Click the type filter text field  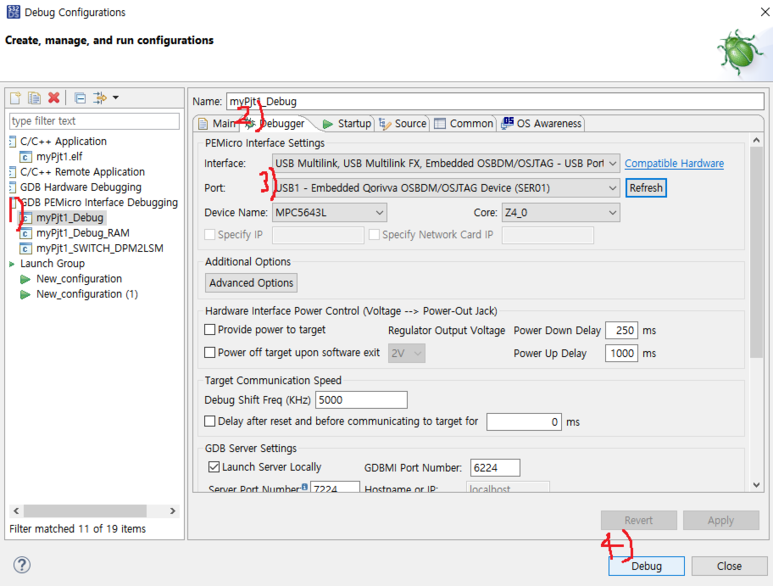(94, 121)
